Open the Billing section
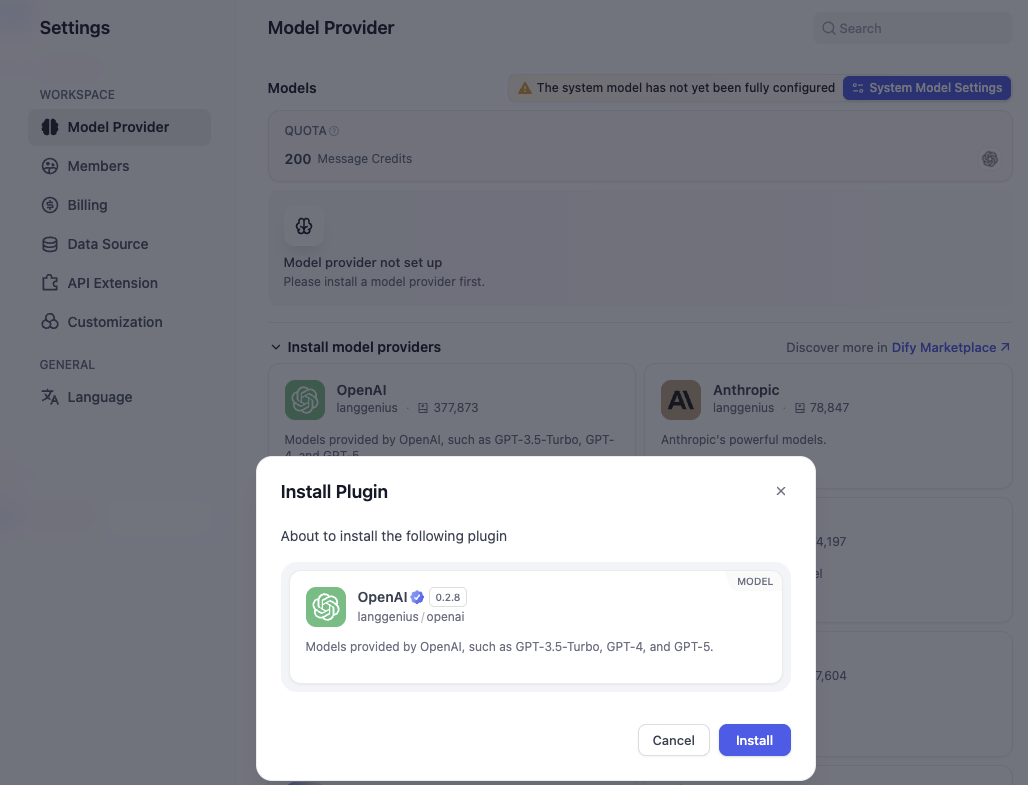The height and width of the screenshot is (785, 1028). [x=87, y=205]
